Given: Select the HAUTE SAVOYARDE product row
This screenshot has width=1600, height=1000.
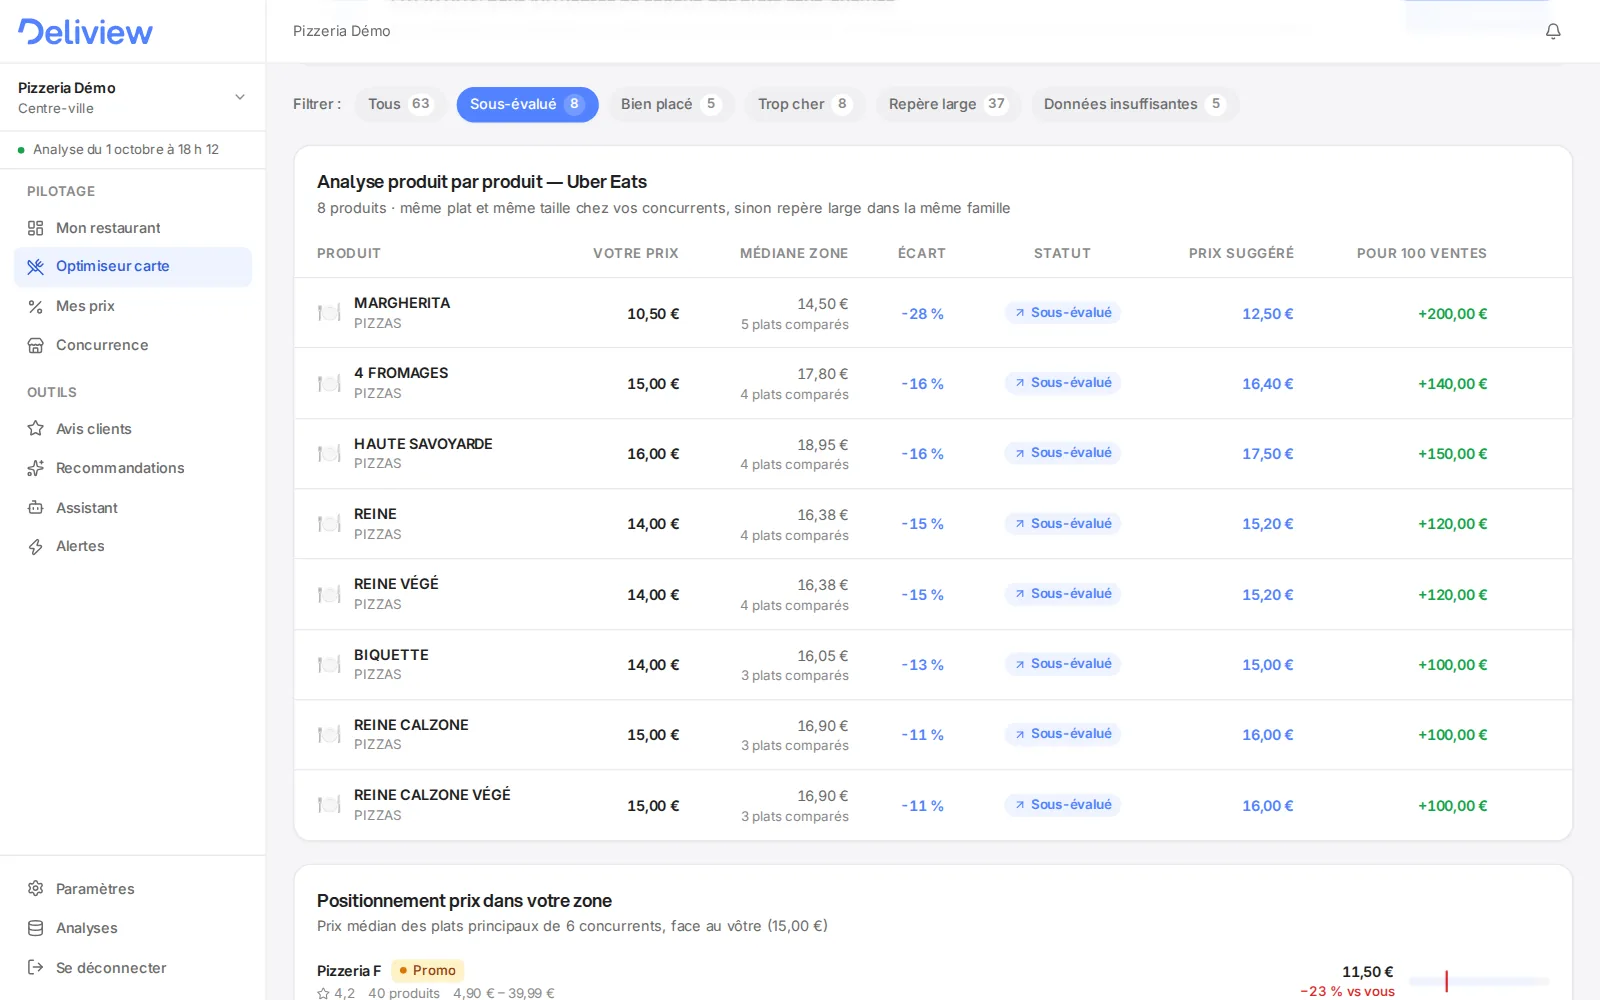Looking at the screenshot, I should 933,454.
